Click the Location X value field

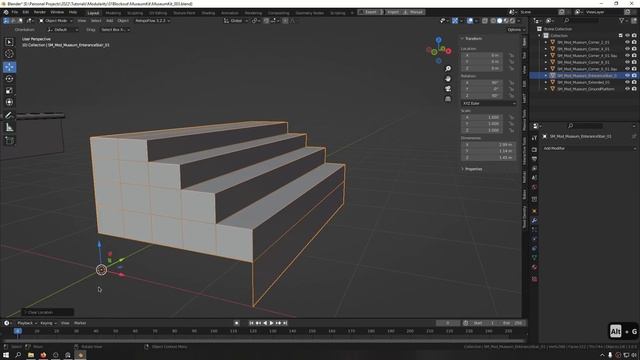tap(482, 55)
